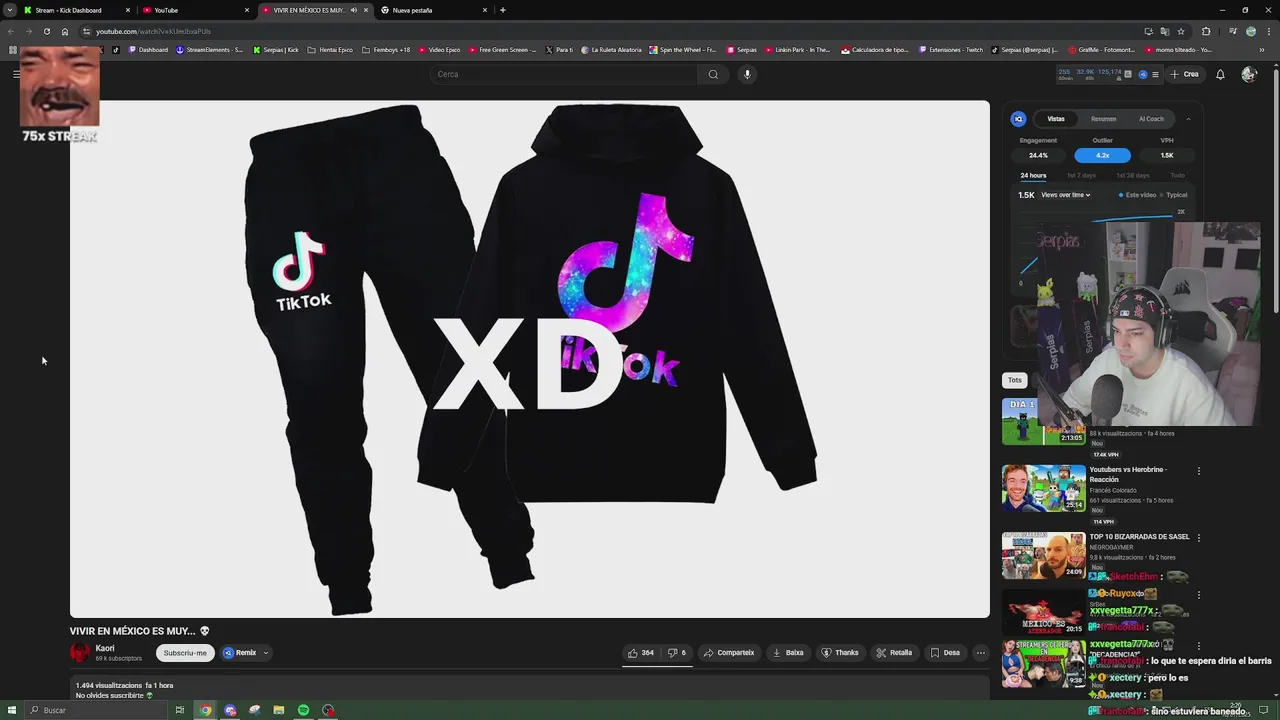The height and width of the screenshot is (720, 1280).
Task: Click the Desa save button
Action: point(945,653)
